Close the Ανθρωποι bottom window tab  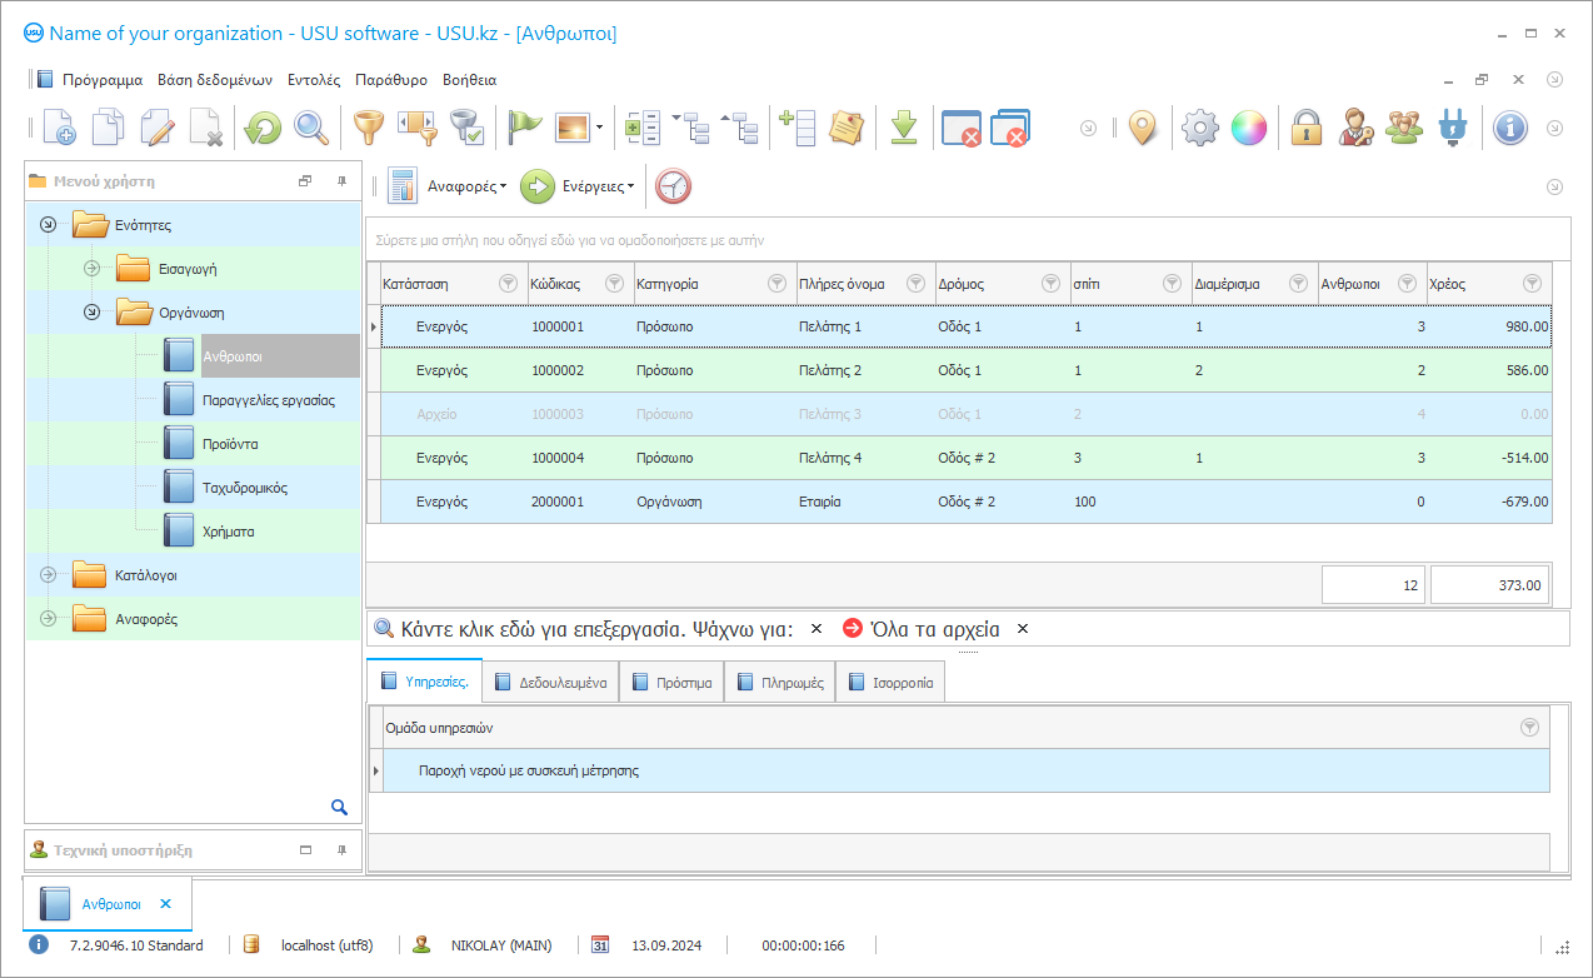(166, 904)
